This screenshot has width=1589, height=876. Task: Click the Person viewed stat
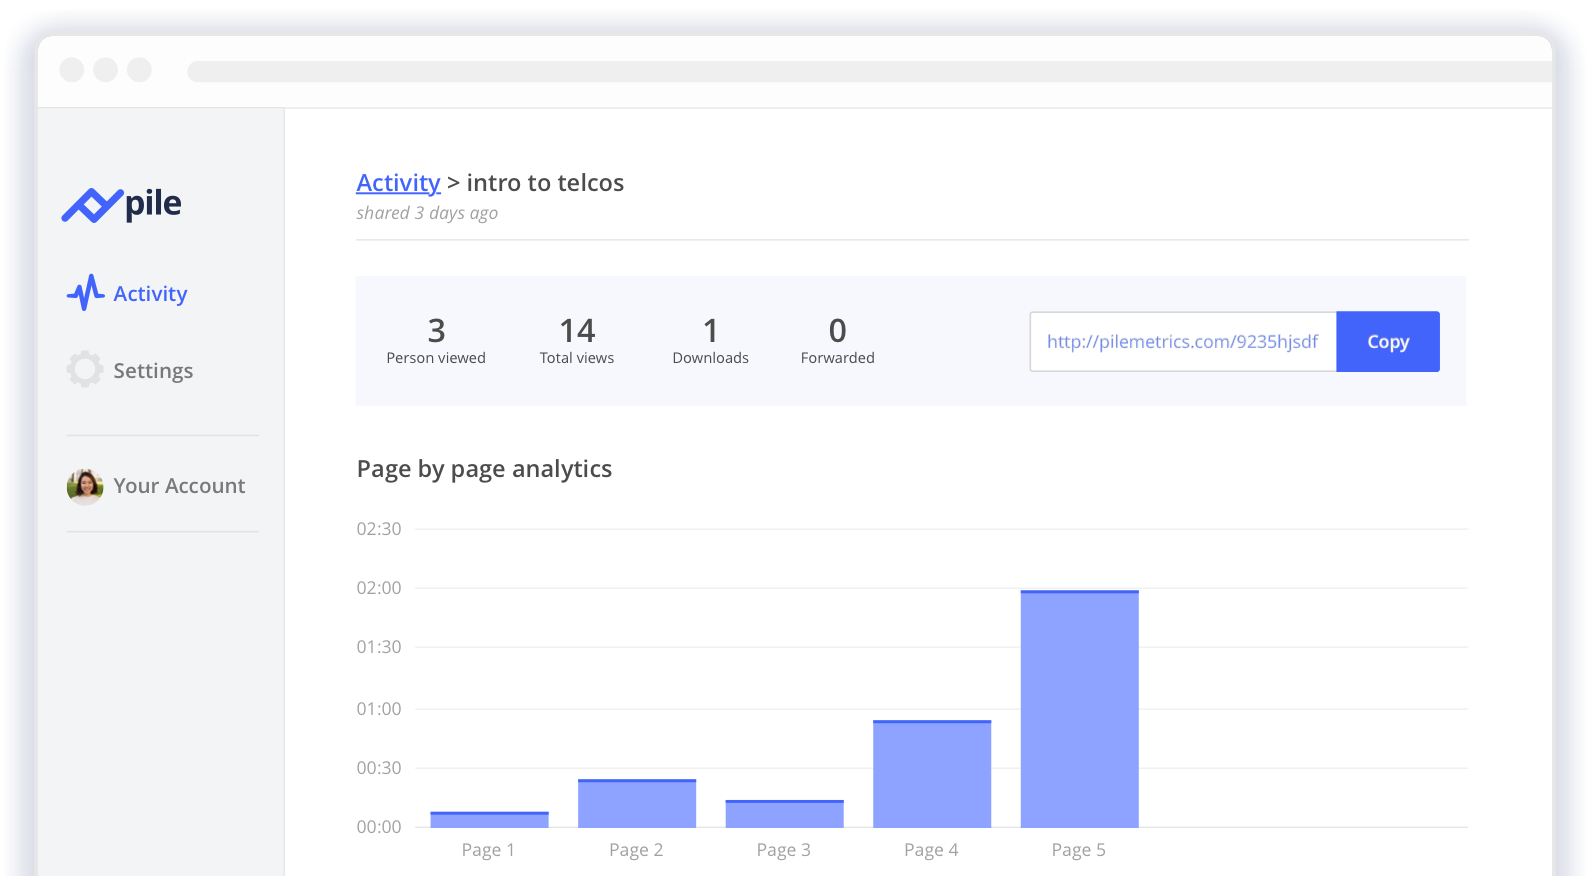coord(436,341)
